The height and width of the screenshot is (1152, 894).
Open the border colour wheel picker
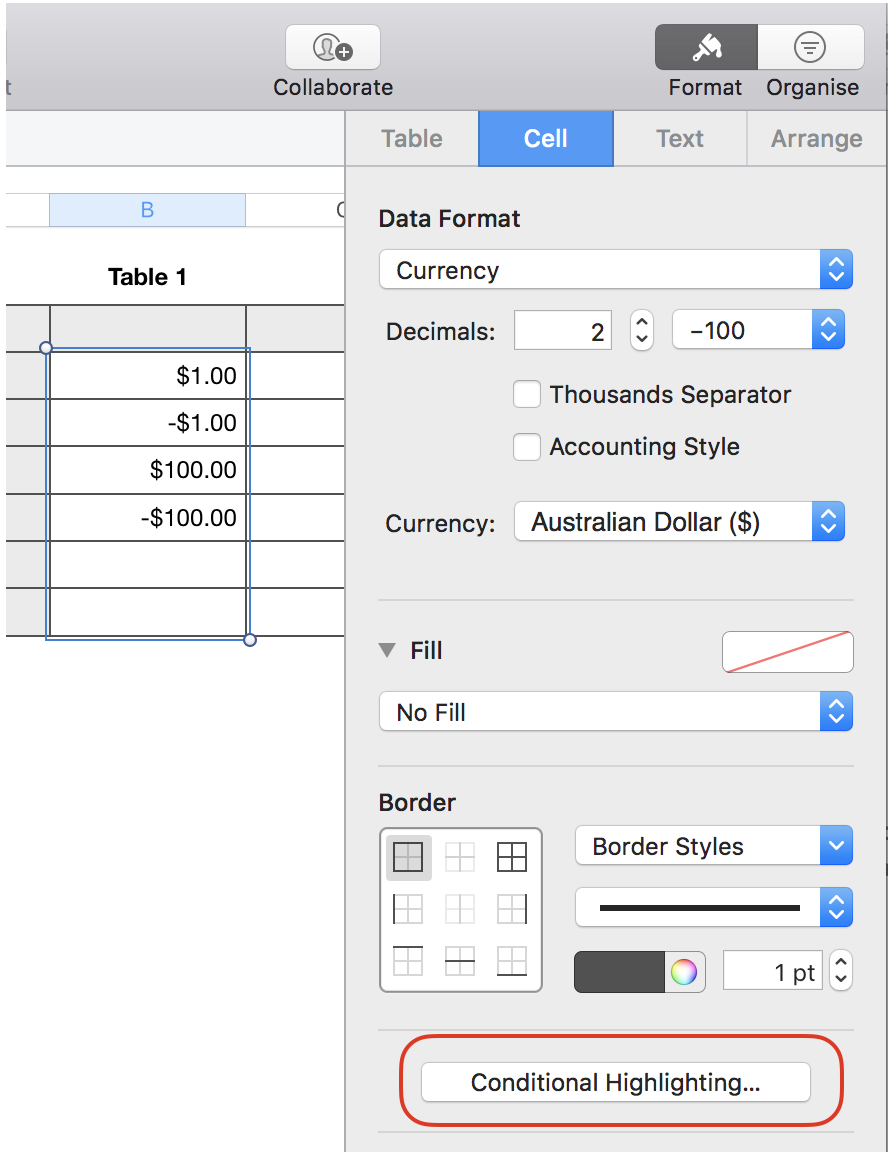coord(684,972)
